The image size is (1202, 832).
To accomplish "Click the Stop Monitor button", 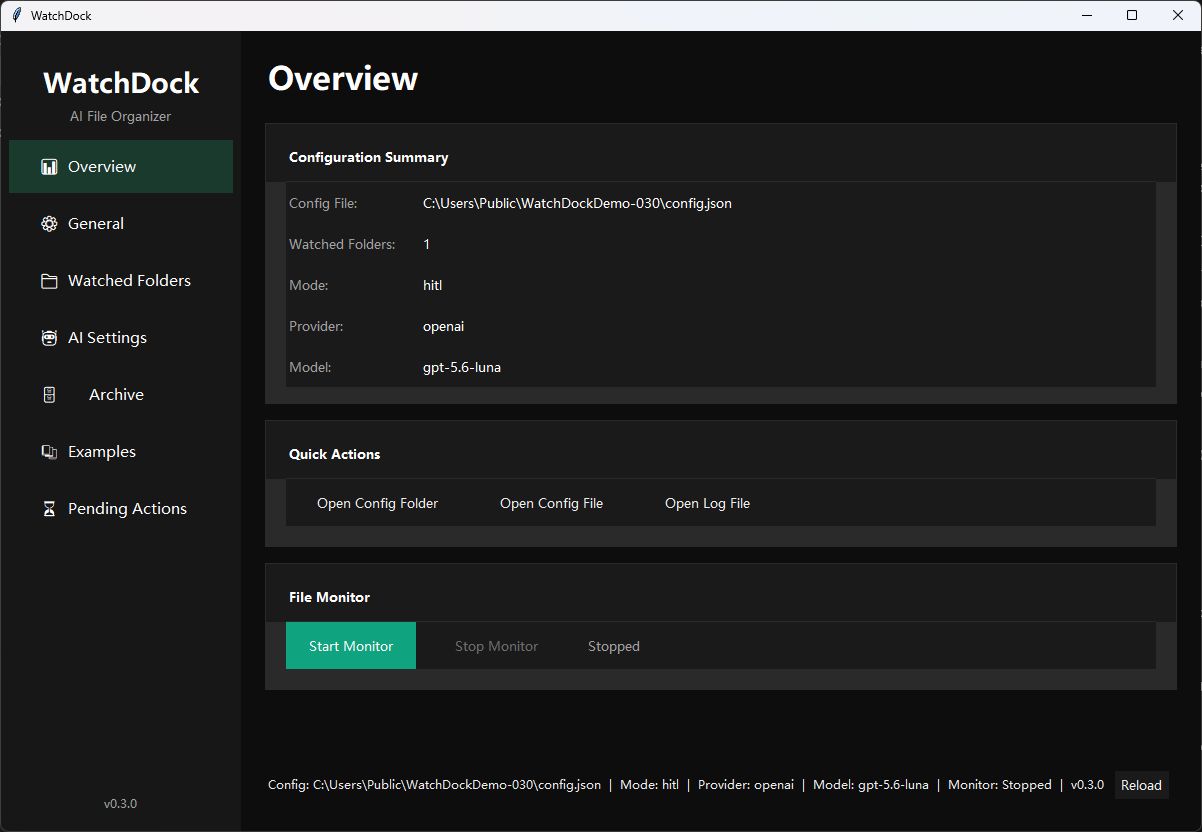I will [497, 646].
